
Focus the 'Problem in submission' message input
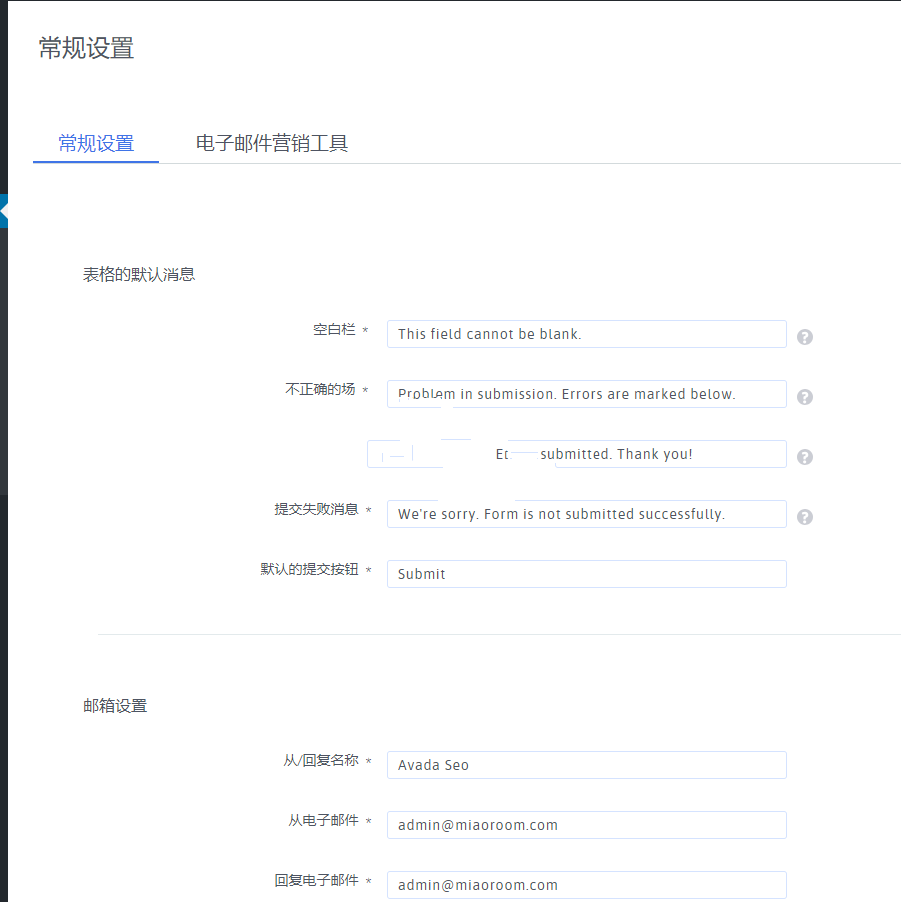pos(586,394)
